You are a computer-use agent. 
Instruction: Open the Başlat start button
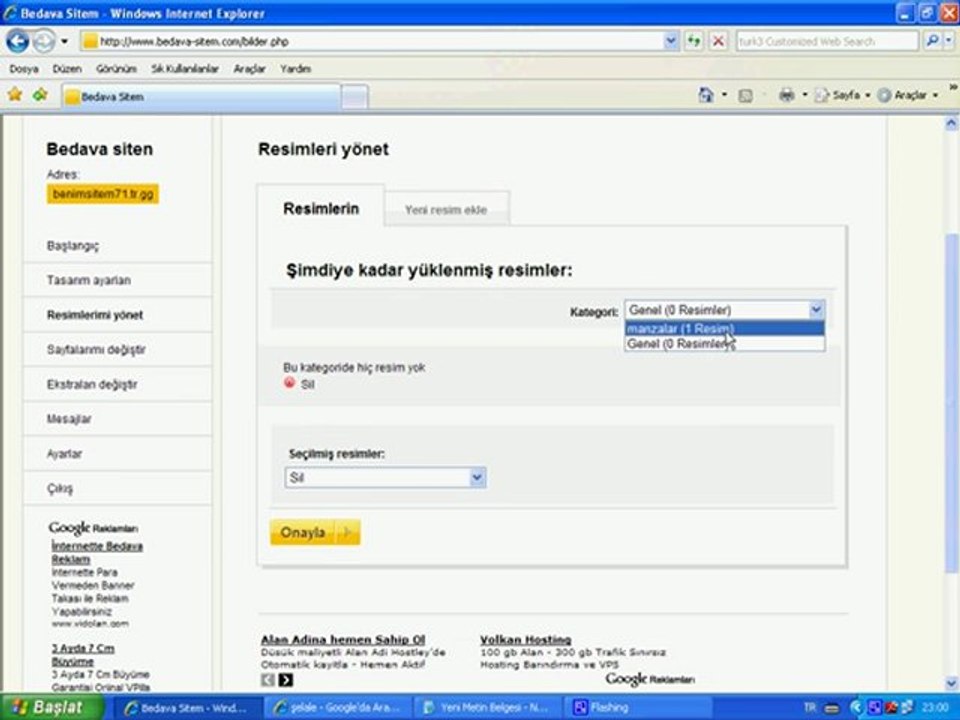52,707
